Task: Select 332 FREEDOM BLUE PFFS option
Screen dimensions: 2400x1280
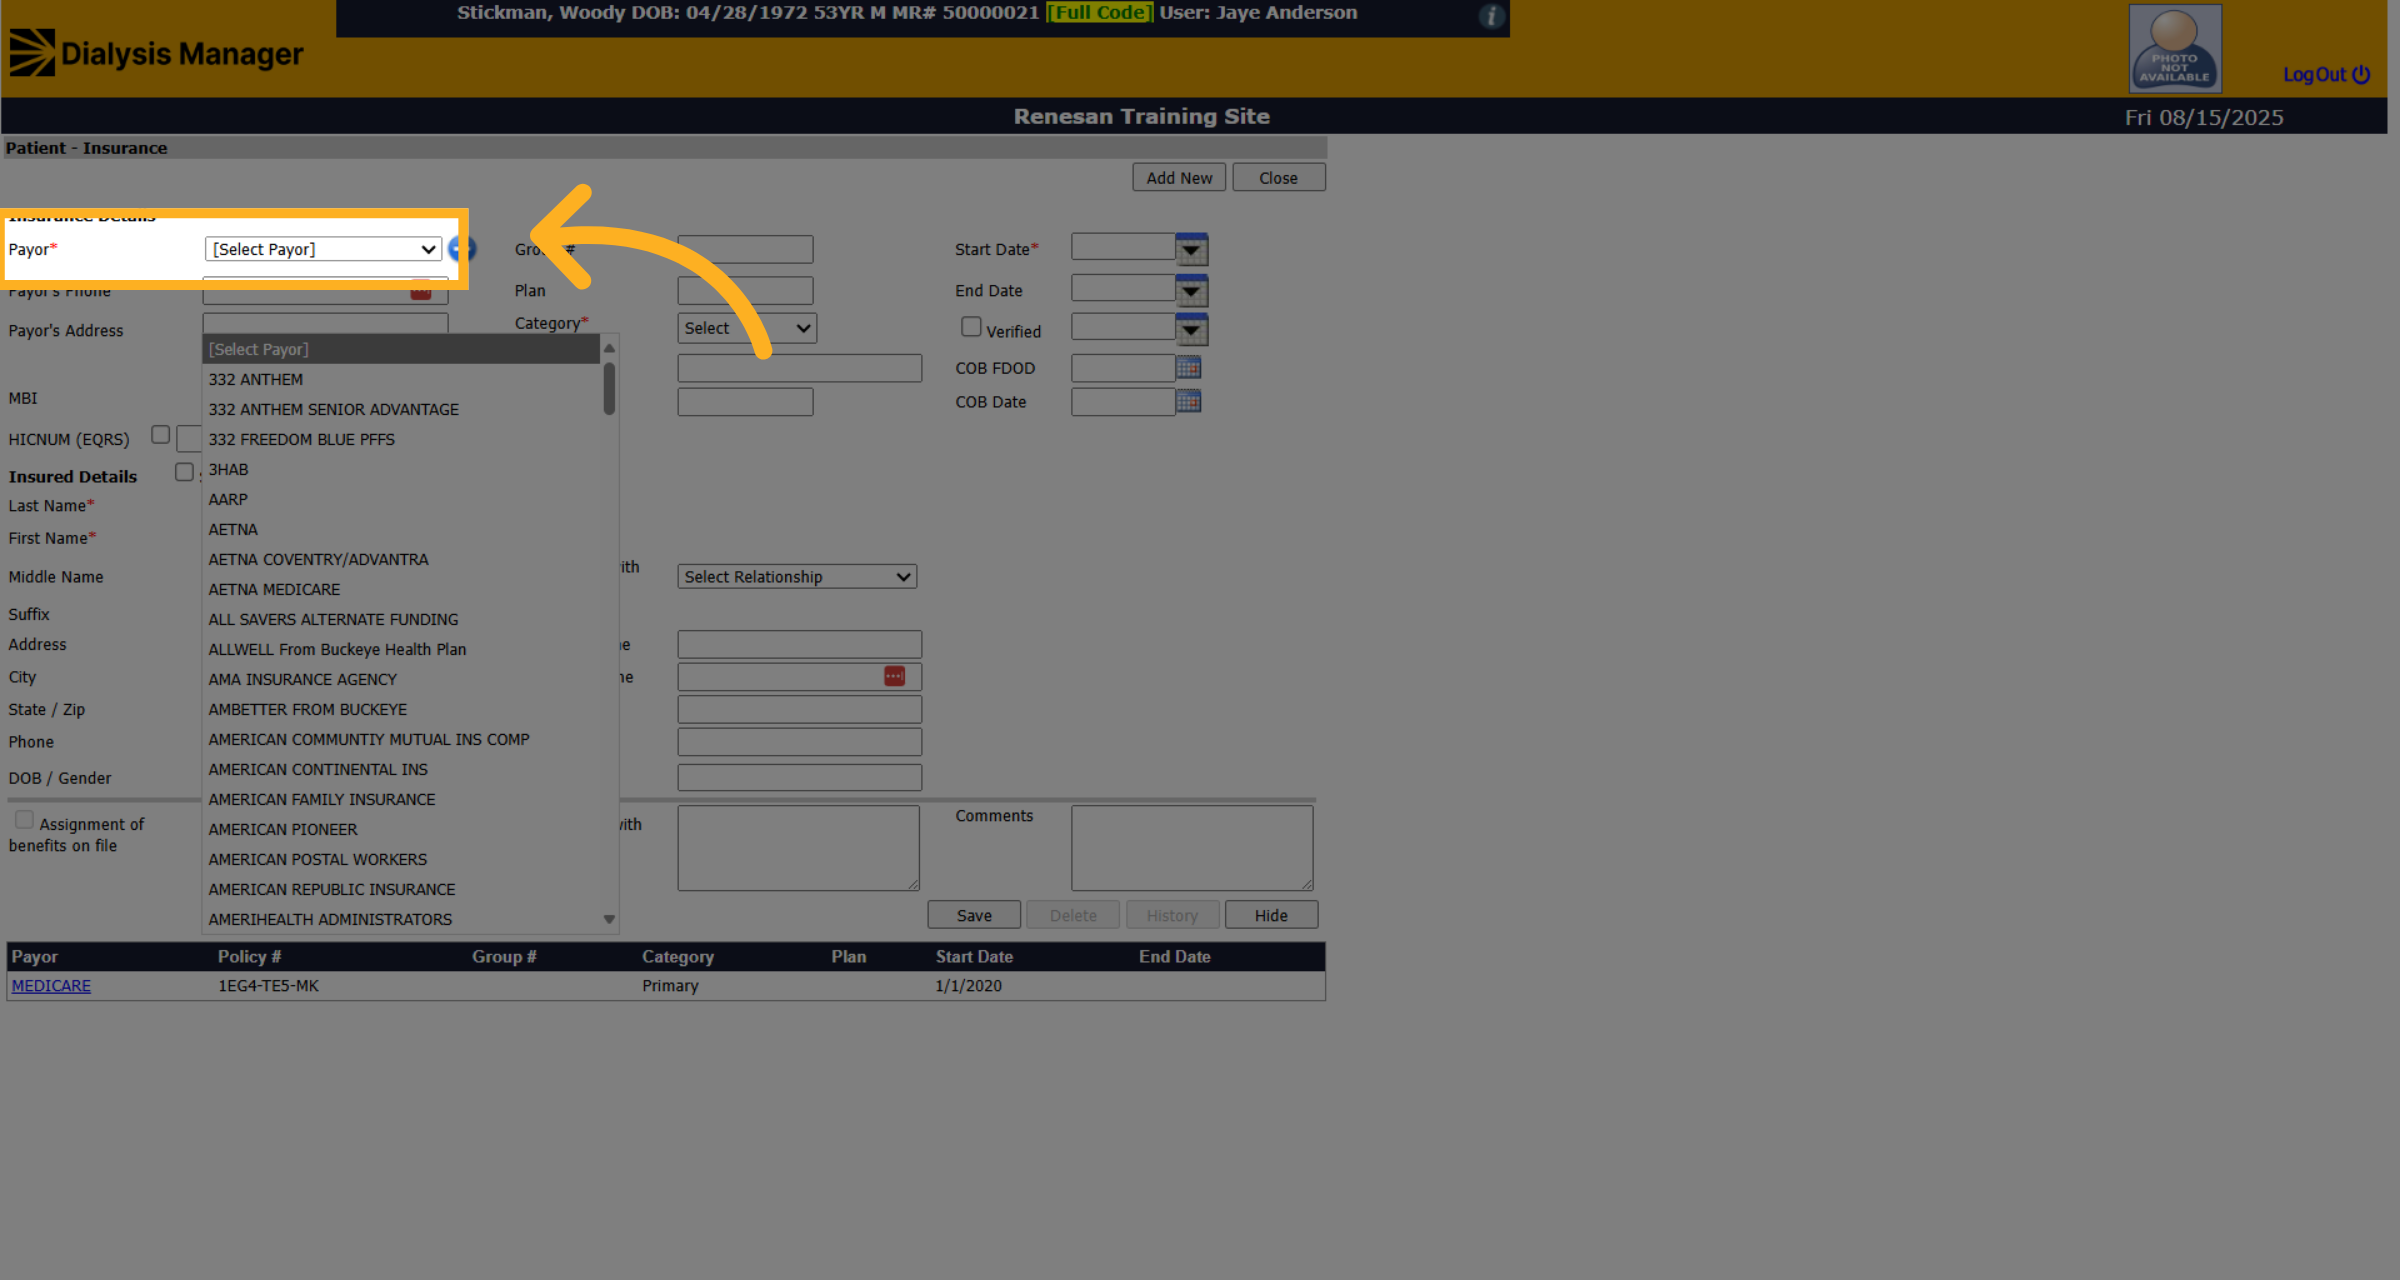Action: 401,439
